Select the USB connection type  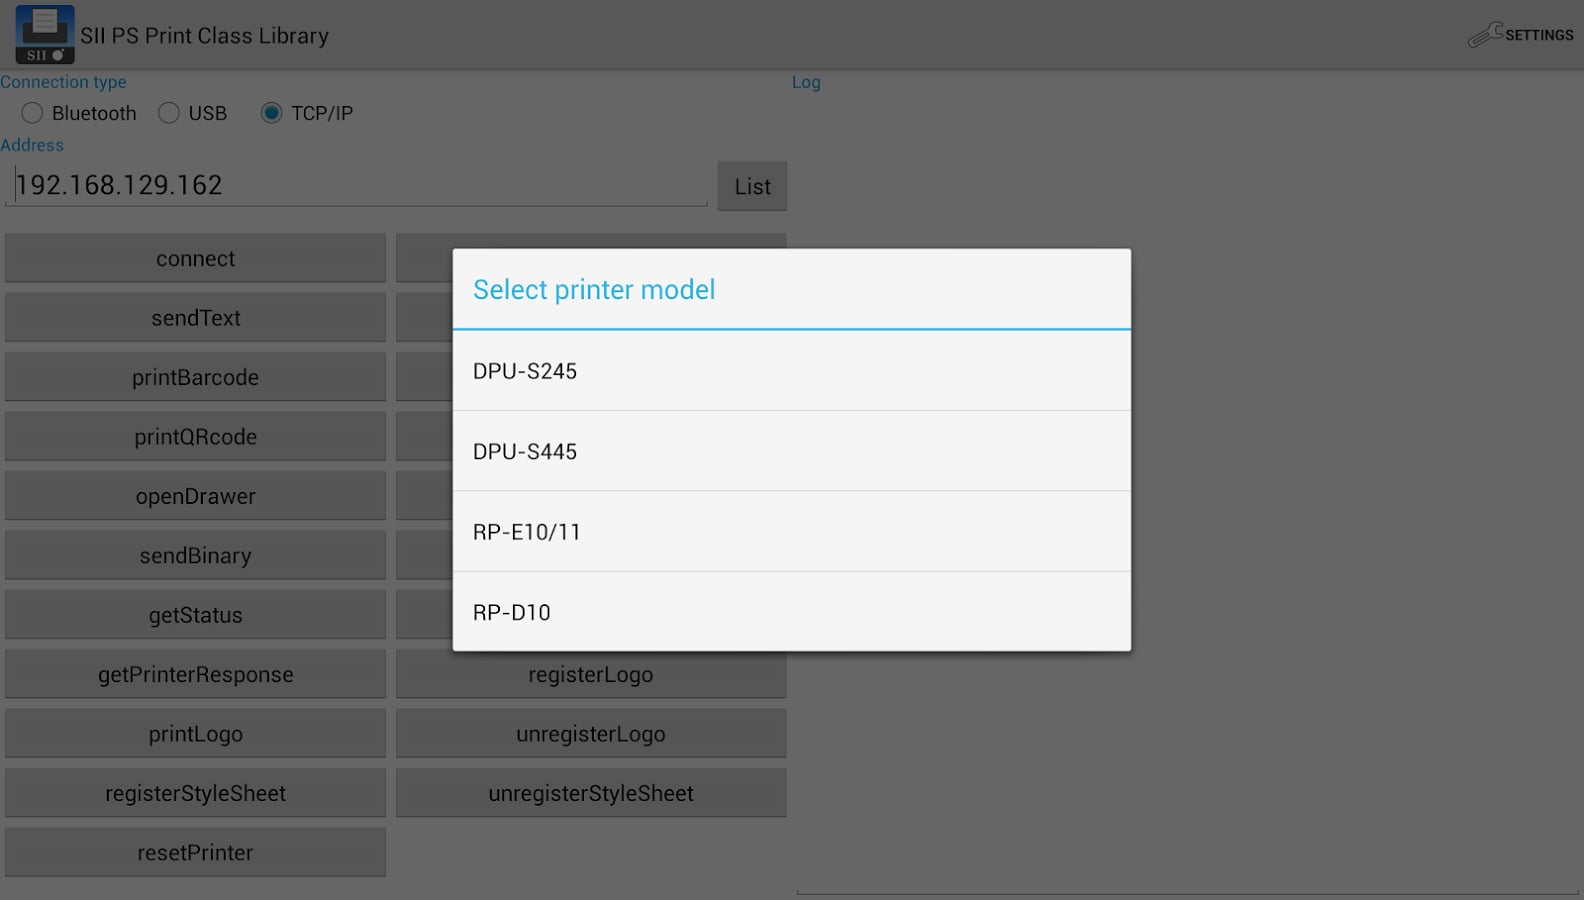193,113
